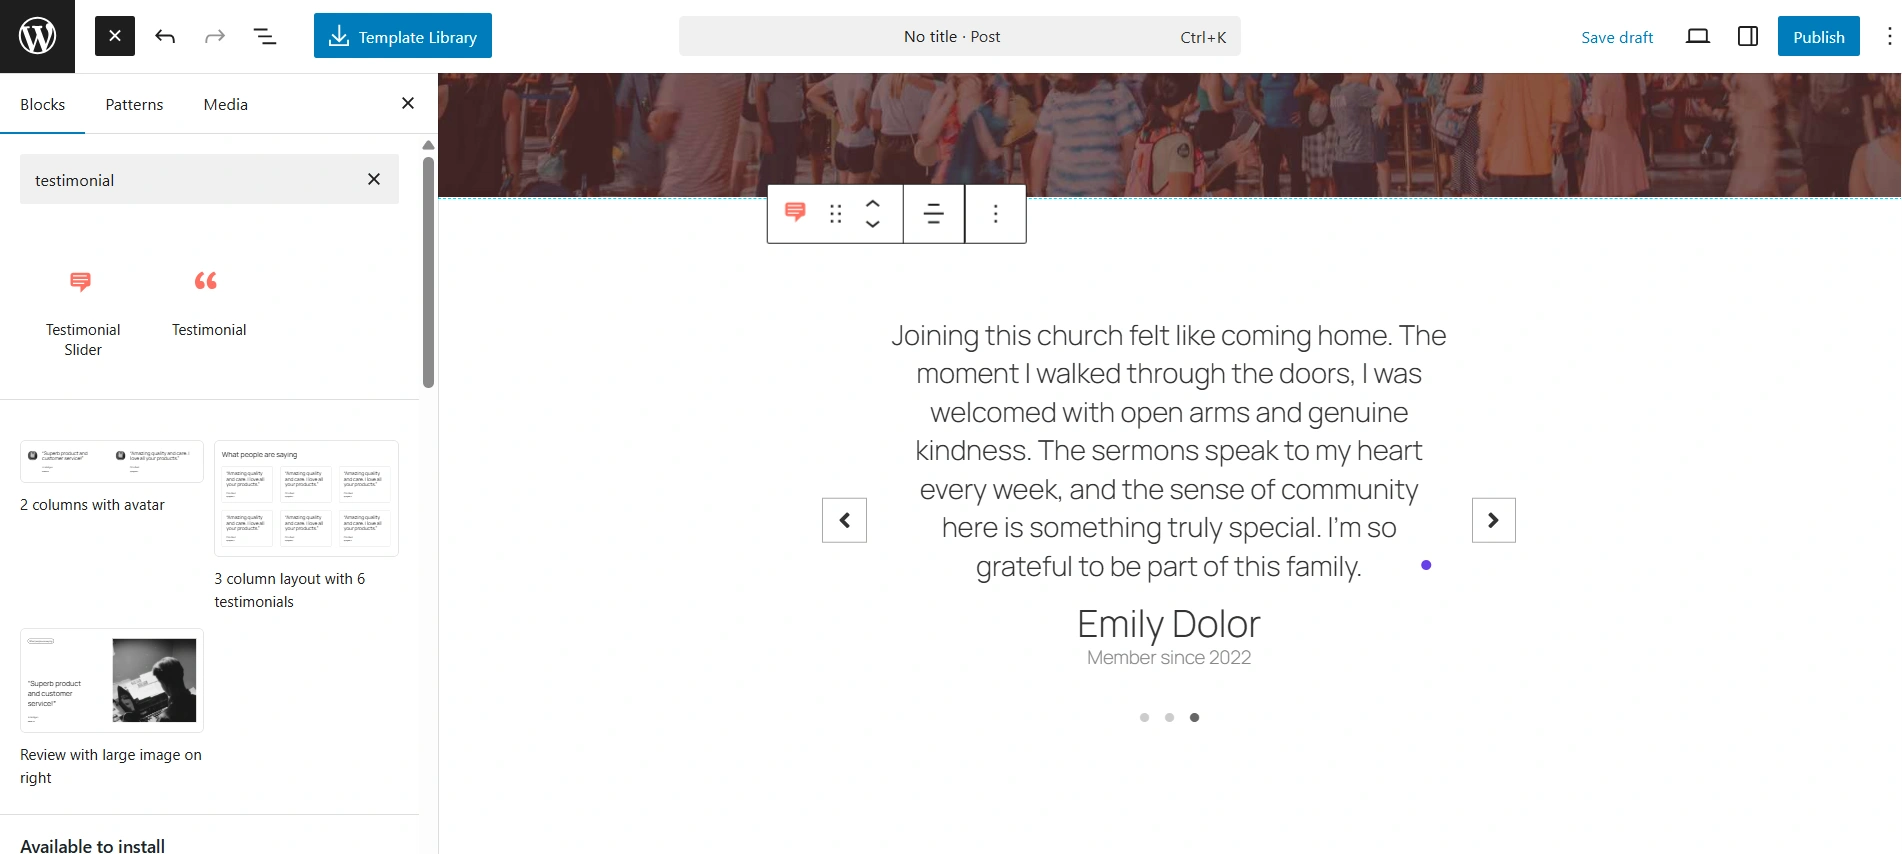Insert the Testimonial quote block
The width and height of the screenshot is (1902, 854).
pyautogui.click(x=208, y=302)
